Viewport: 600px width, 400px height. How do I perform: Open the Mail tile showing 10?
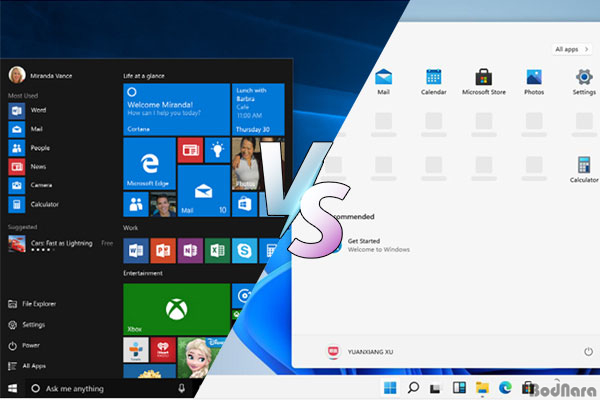pyautogui.click(x=204, y=191)
